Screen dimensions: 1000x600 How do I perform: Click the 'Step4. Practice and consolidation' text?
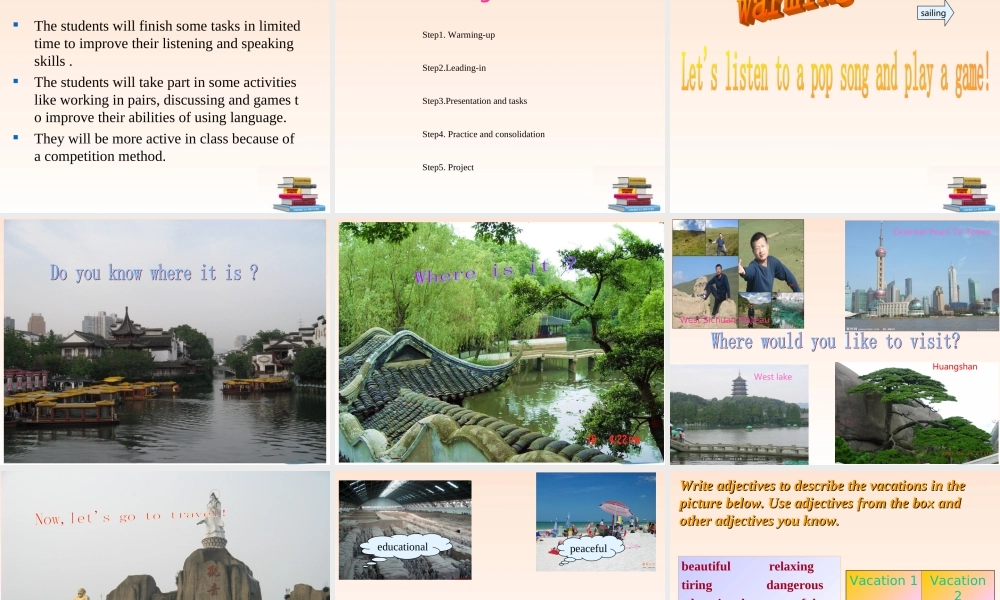click(483, 135)
